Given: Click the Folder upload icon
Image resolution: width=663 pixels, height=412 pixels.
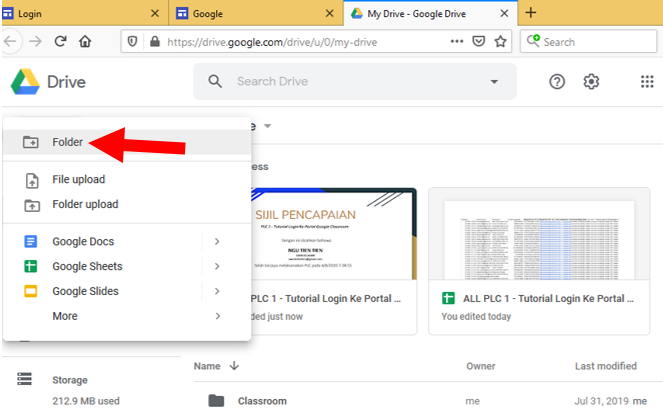Looking at the screenshot, I should [x=32, y=205].
